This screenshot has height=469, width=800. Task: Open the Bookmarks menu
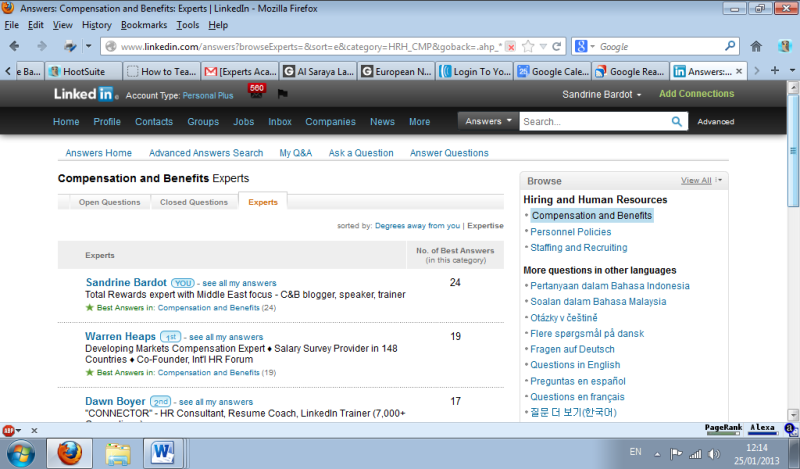pyautogui.click(x=144, y=25)
